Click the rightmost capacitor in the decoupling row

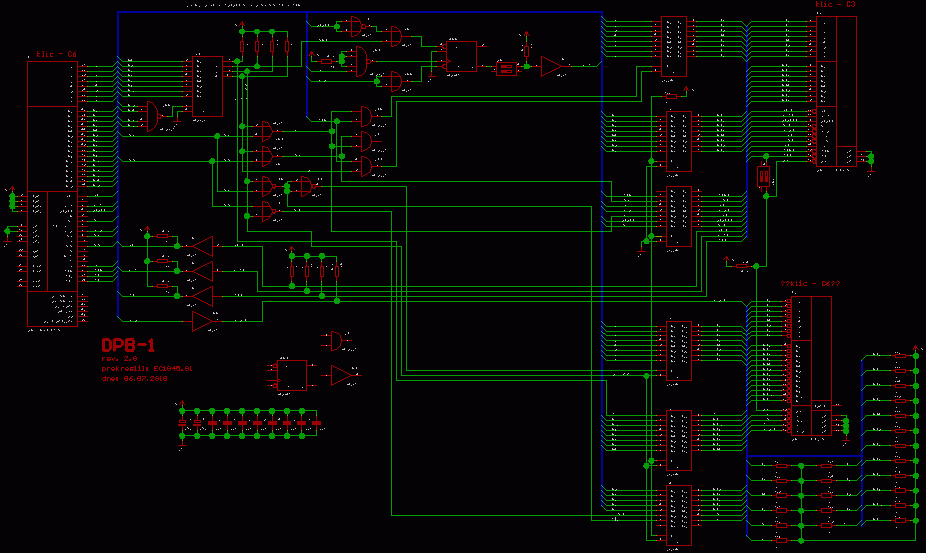pos(317,423)
